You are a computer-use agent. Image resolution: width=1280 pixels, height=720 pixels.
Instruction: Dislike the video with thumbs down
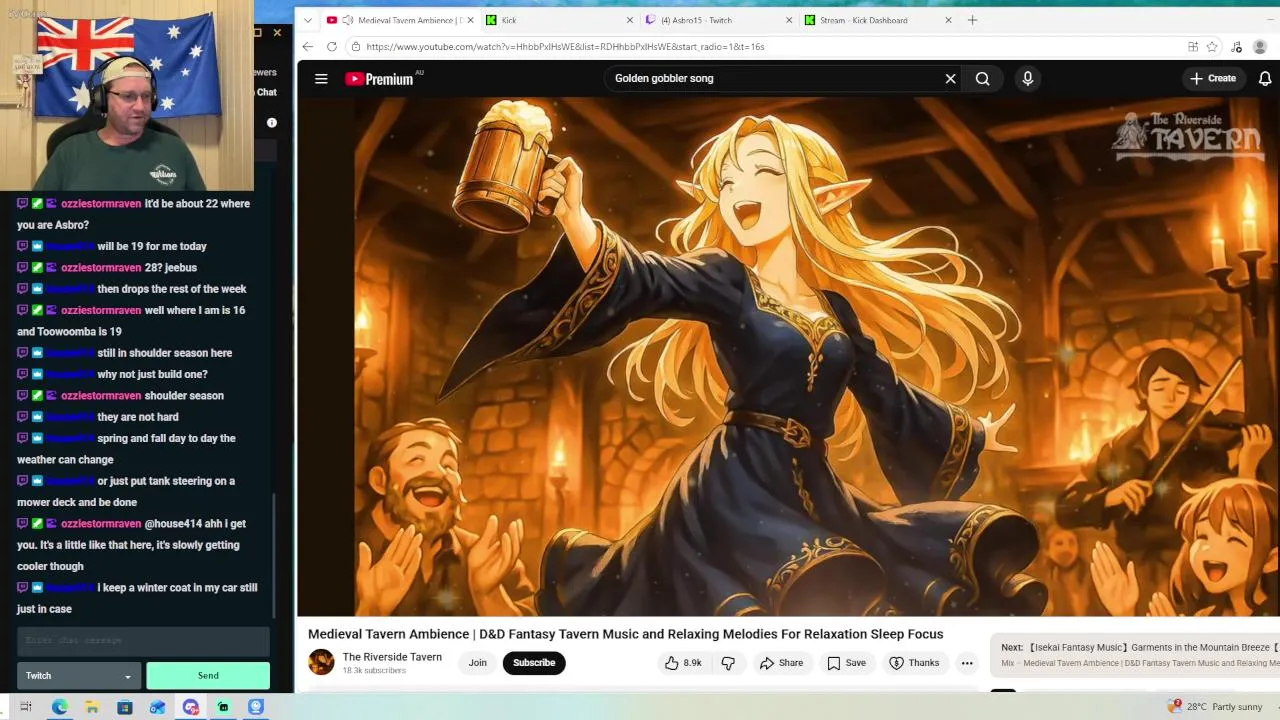point(728,663)
